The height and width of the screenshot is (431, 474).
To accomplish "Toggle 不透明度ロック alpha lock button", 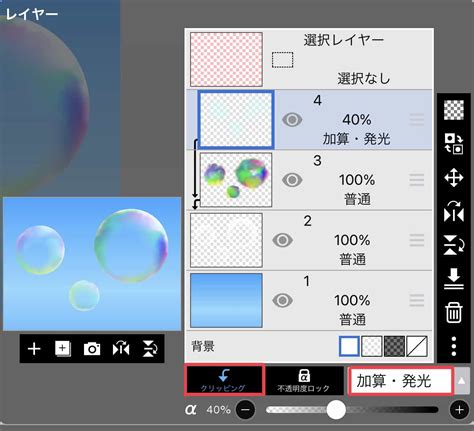I will 304,380.
